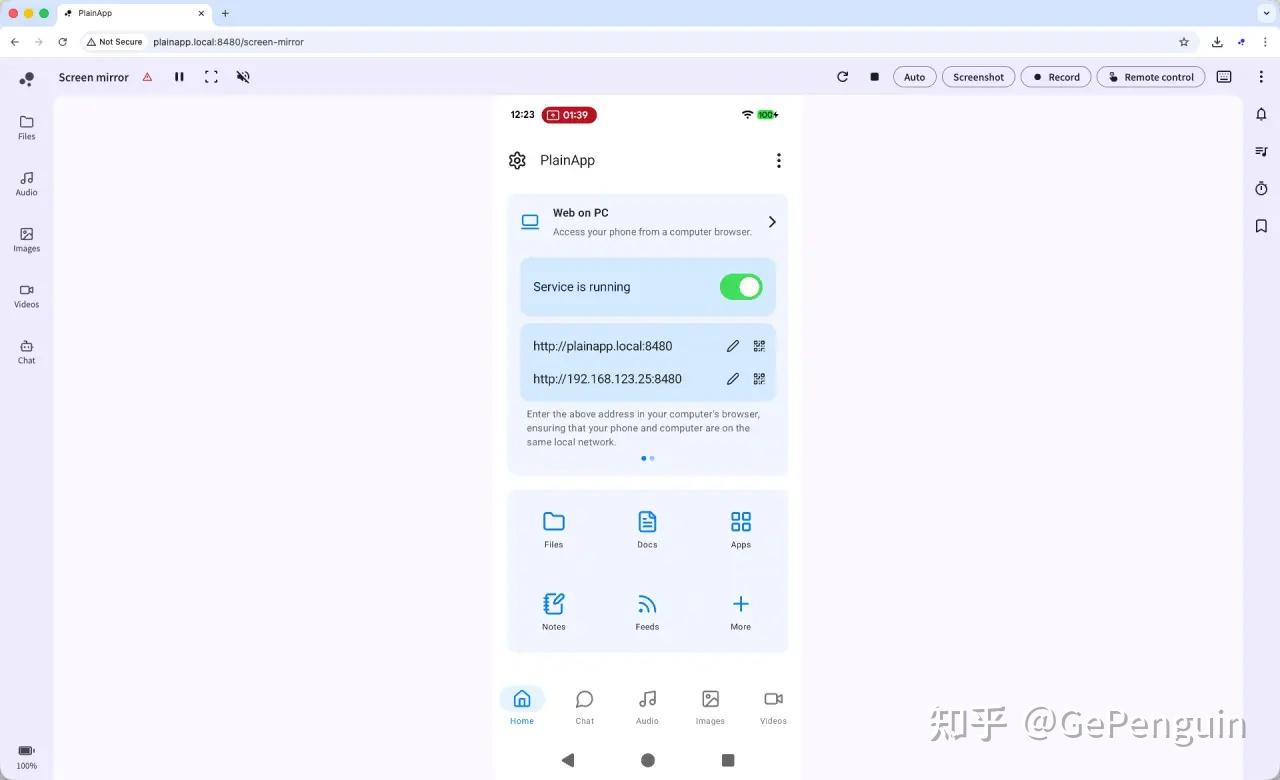The image size is (1280, 780).
Task: Click the Web on PC laptop icon
Action: click(530, 222)
